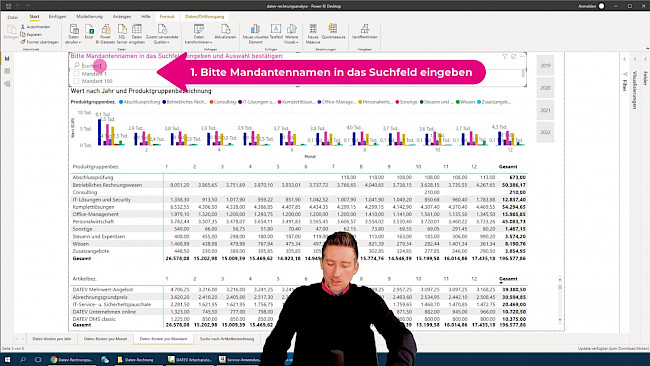Screen dimensions: 650x366
Task: Add a Textfeld from the ribbon
Action: (x=276, y=32)
